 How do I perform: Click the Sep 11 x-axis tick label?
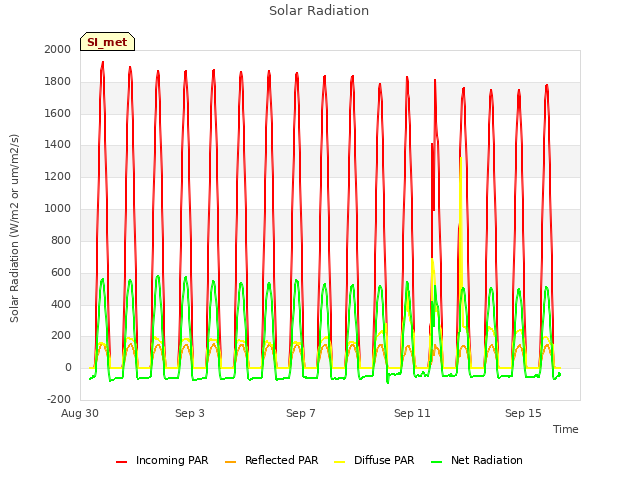pyautogui.click(x=412, y=413)
